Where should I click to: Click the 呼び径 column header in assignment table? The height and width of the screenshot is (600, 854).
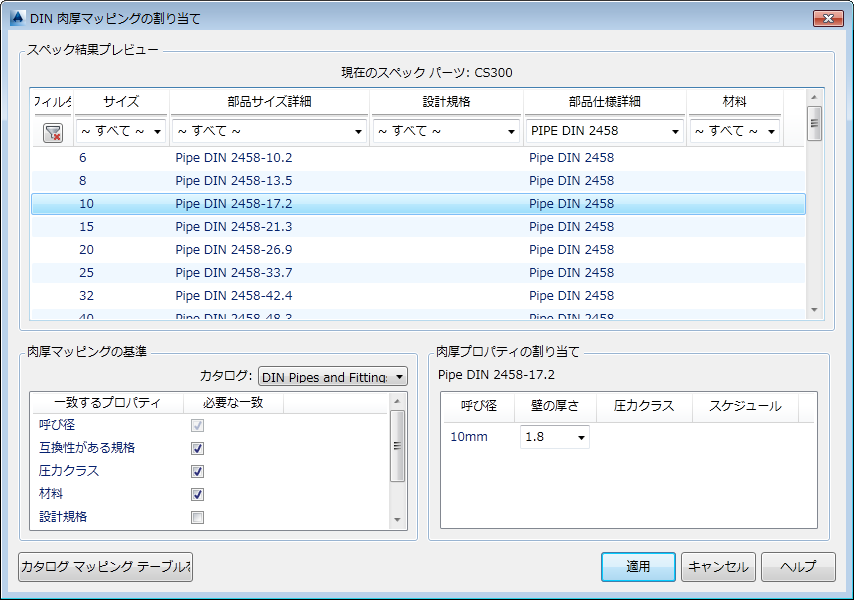coord(479,406)
